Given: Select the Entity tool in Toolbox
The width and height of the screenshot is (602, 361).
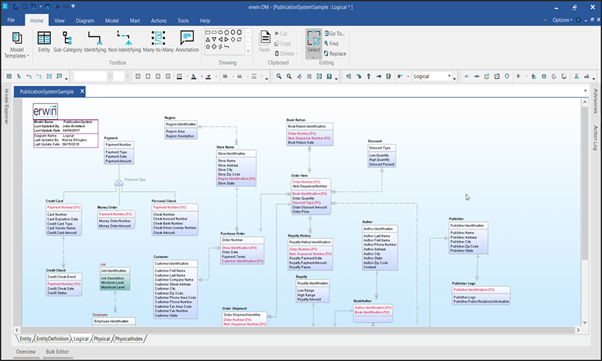Looking at the screenshot, I should coord(44,42).
